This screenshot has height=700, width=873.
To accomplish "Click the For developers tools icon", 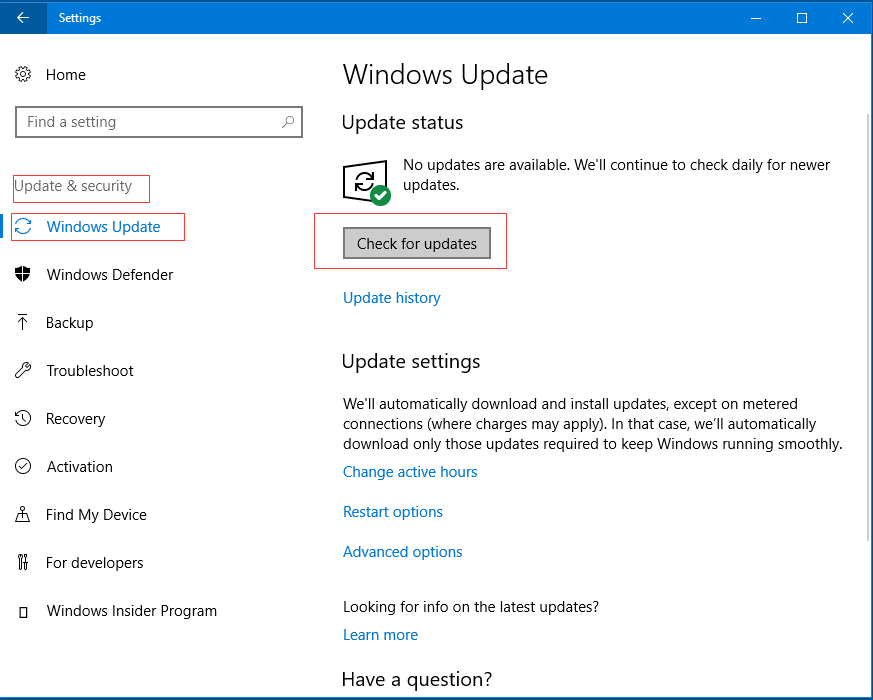I will (23, 562).
